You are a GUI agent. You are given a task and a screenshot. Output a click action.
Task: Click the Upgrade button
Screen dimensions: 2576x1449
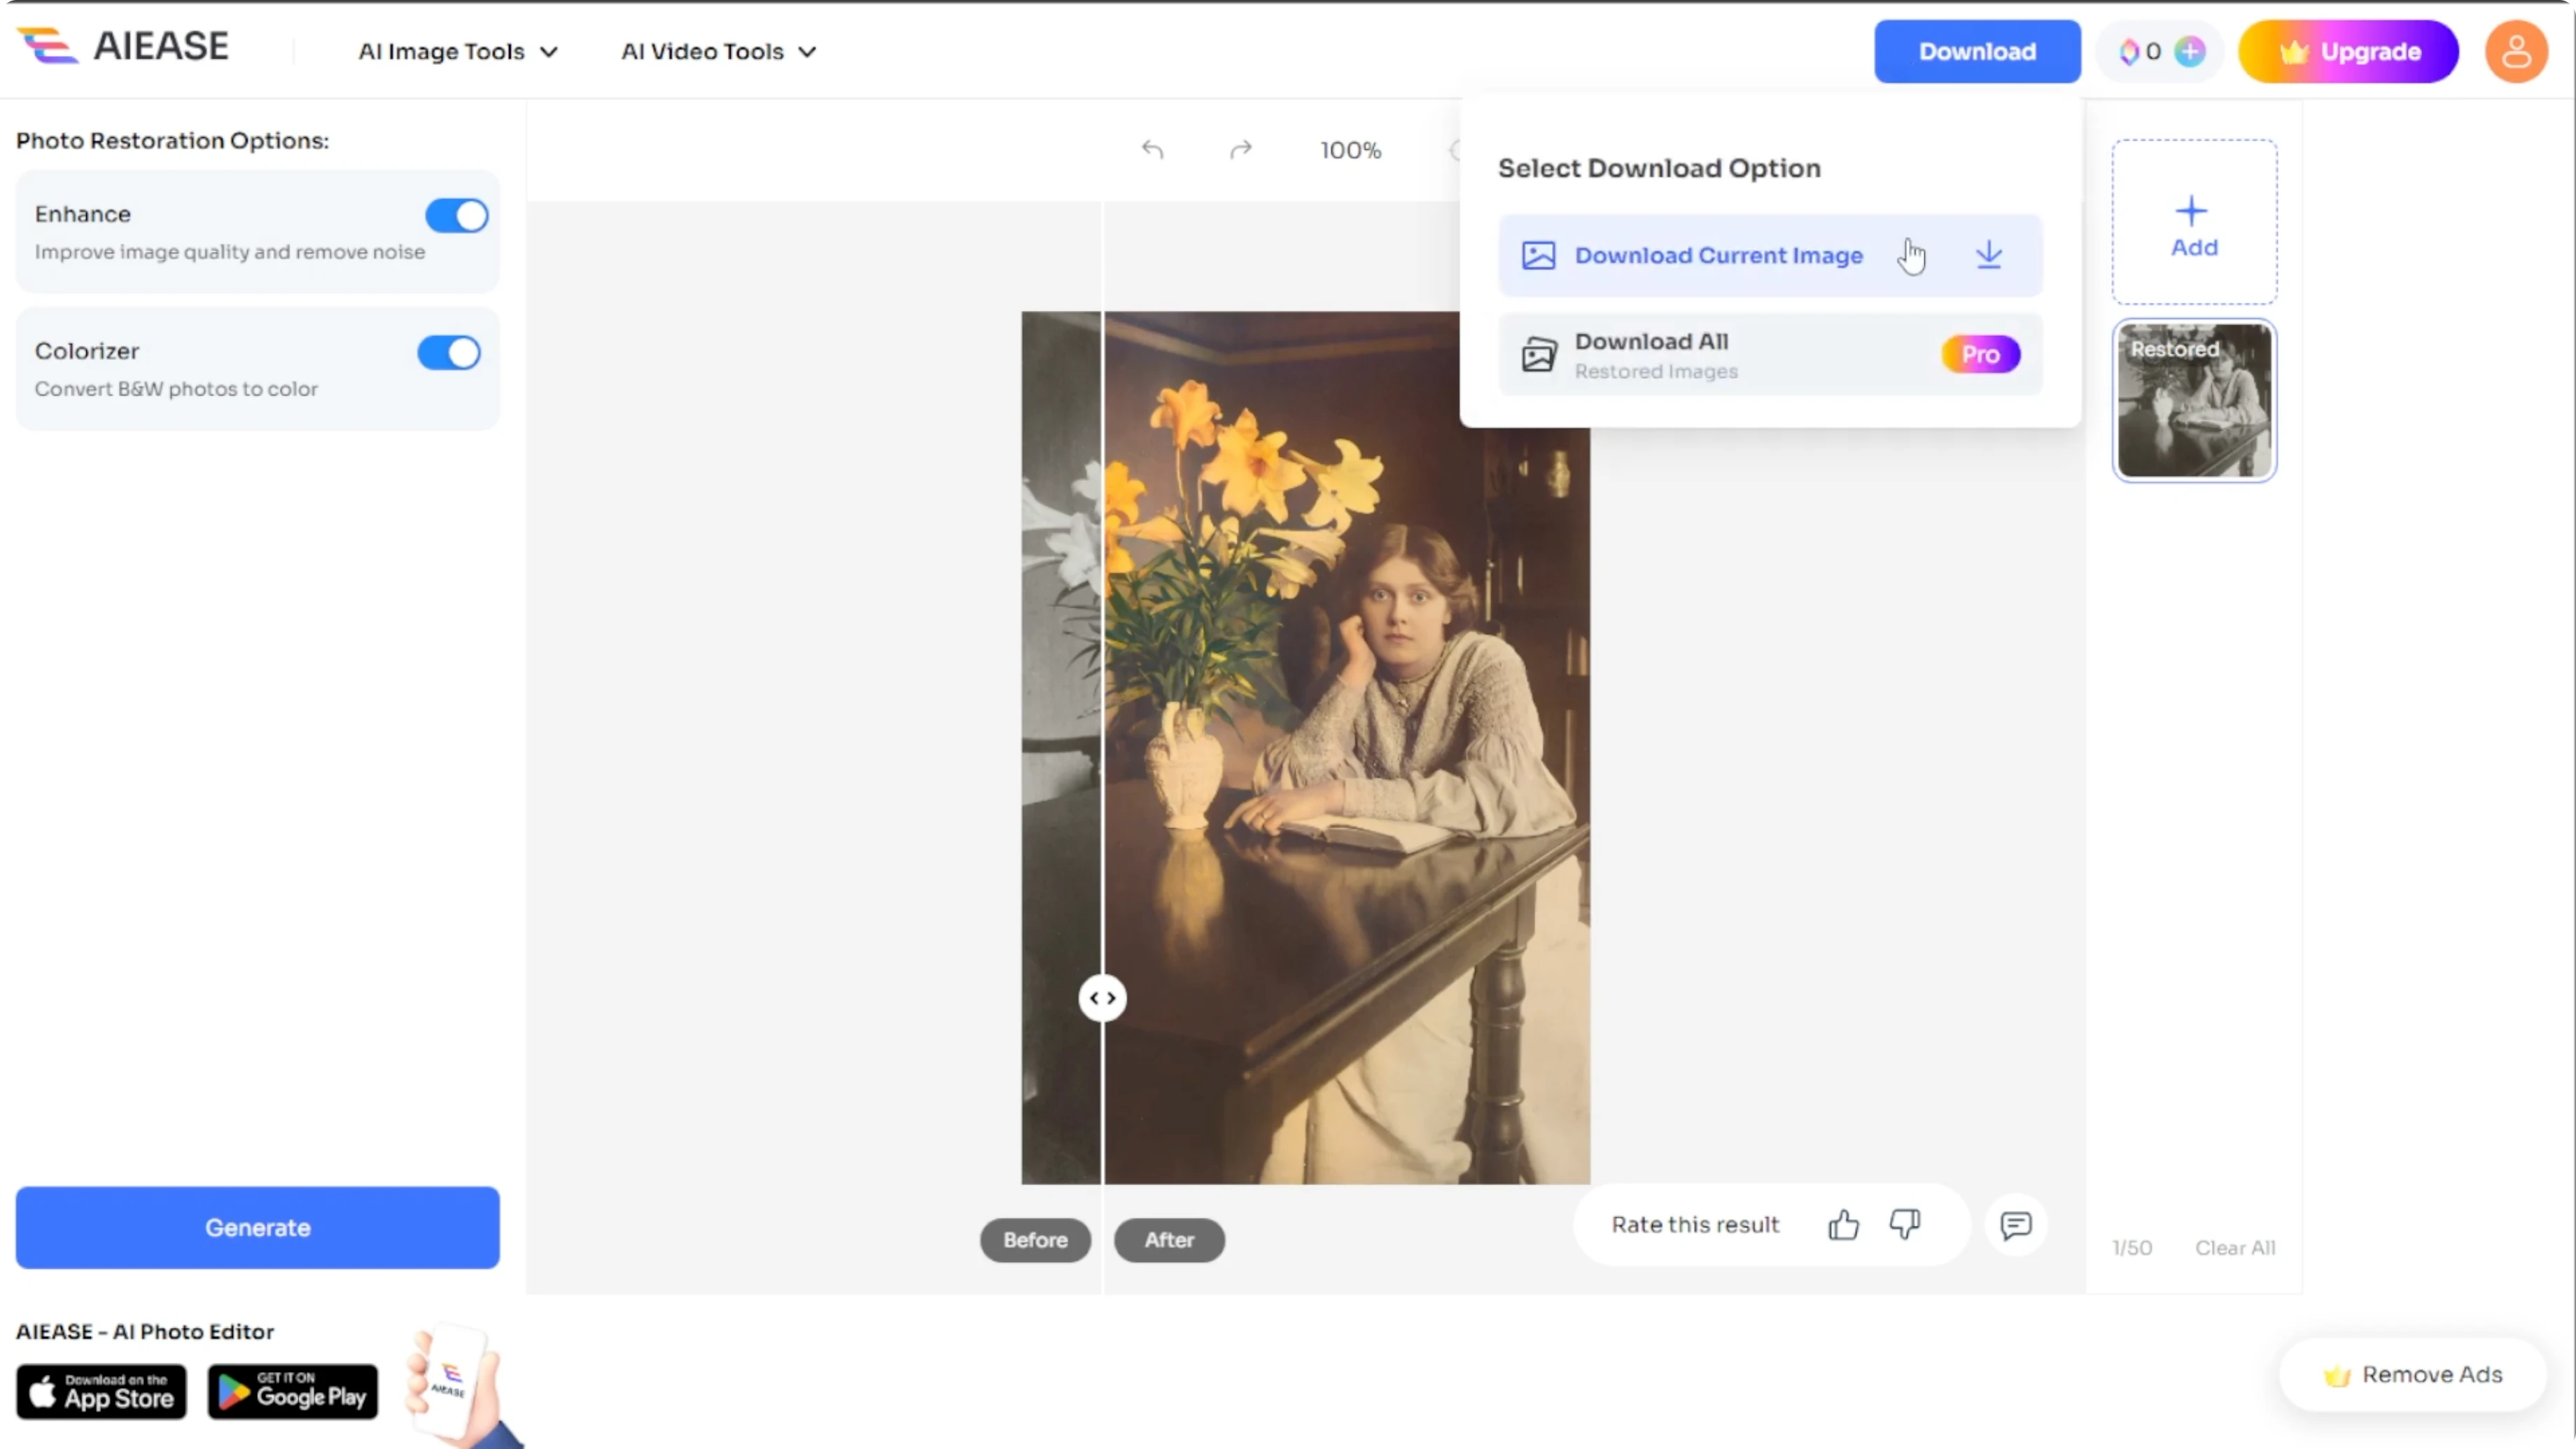[x=2348, y=51]
